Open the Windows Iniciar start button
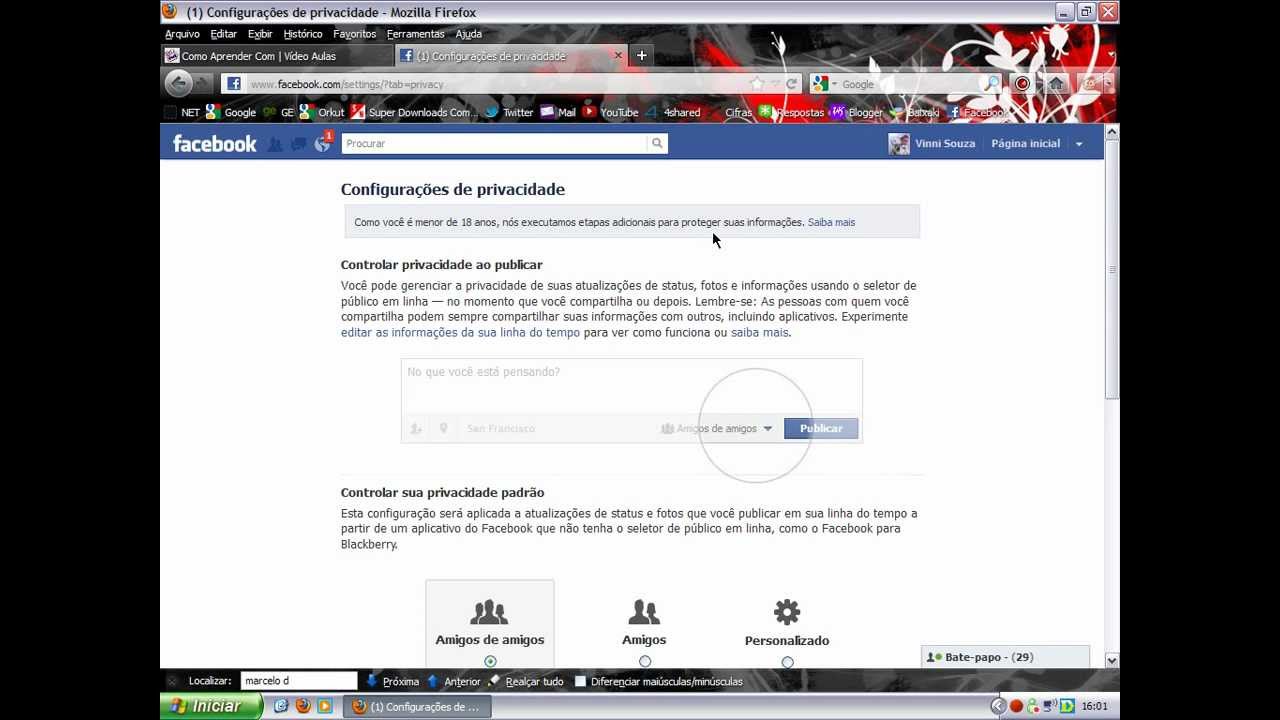1280x720 pixels. point(210,706)
